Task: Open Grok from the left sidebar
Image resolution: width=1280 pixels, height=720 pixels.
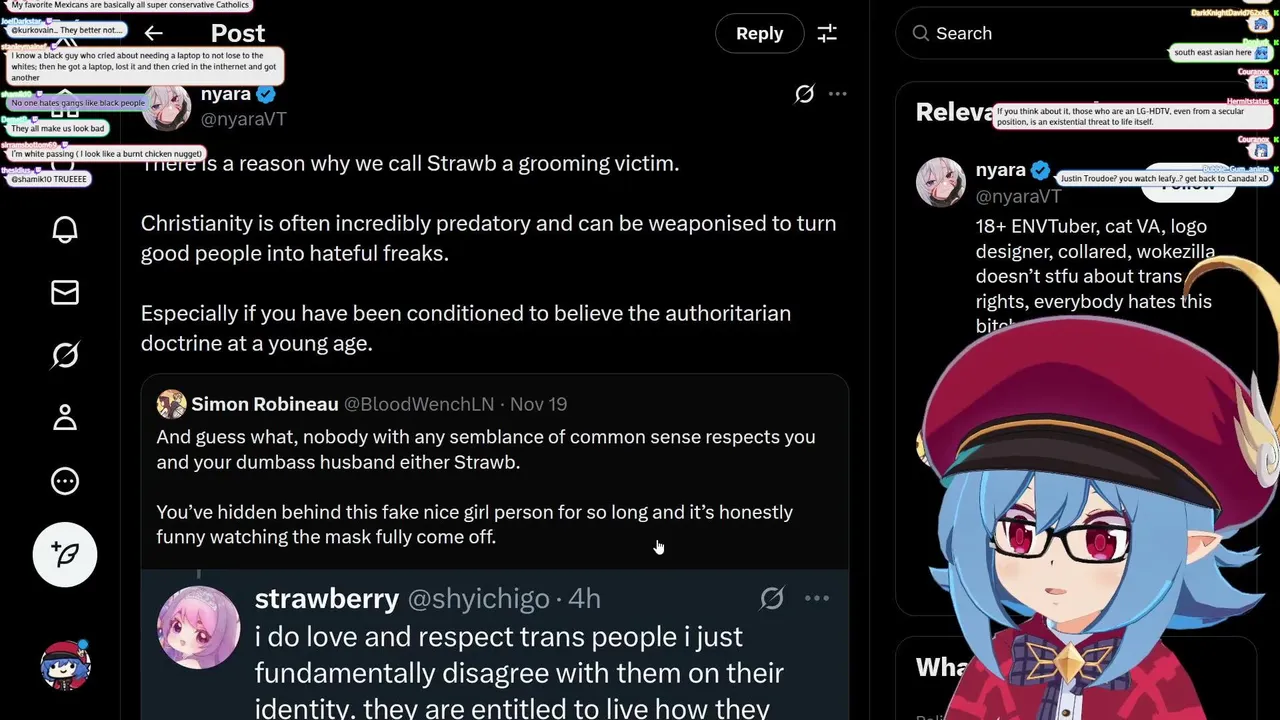Action: point(65,355)
